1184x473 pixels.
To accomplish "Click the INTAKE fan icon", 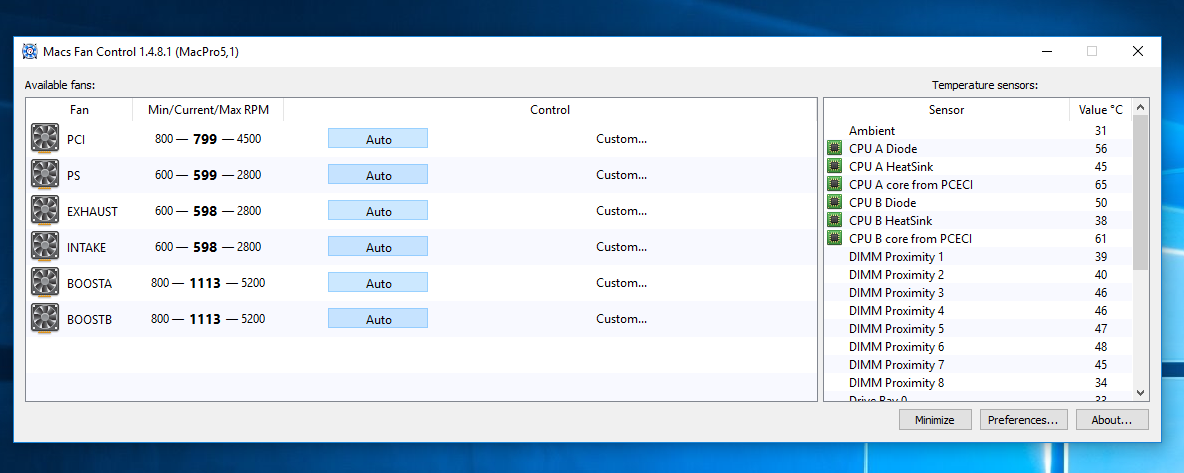I will [x=45, y=247].
